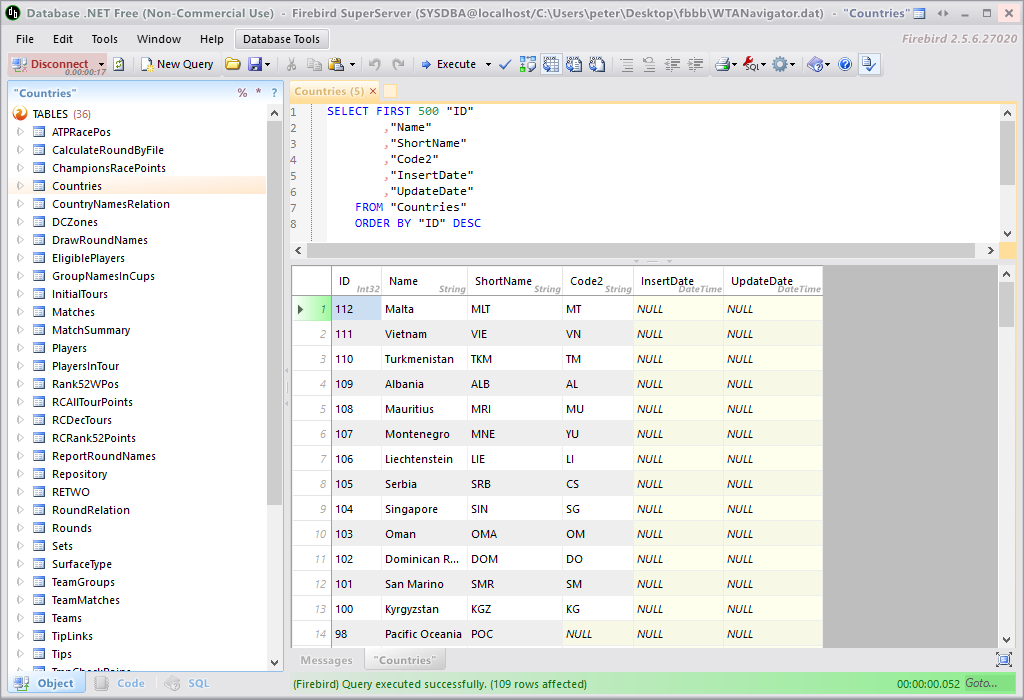Click the Undo arrow icon
The height and width of the screenshot is (700, 1024).
(x=374, y=64)
